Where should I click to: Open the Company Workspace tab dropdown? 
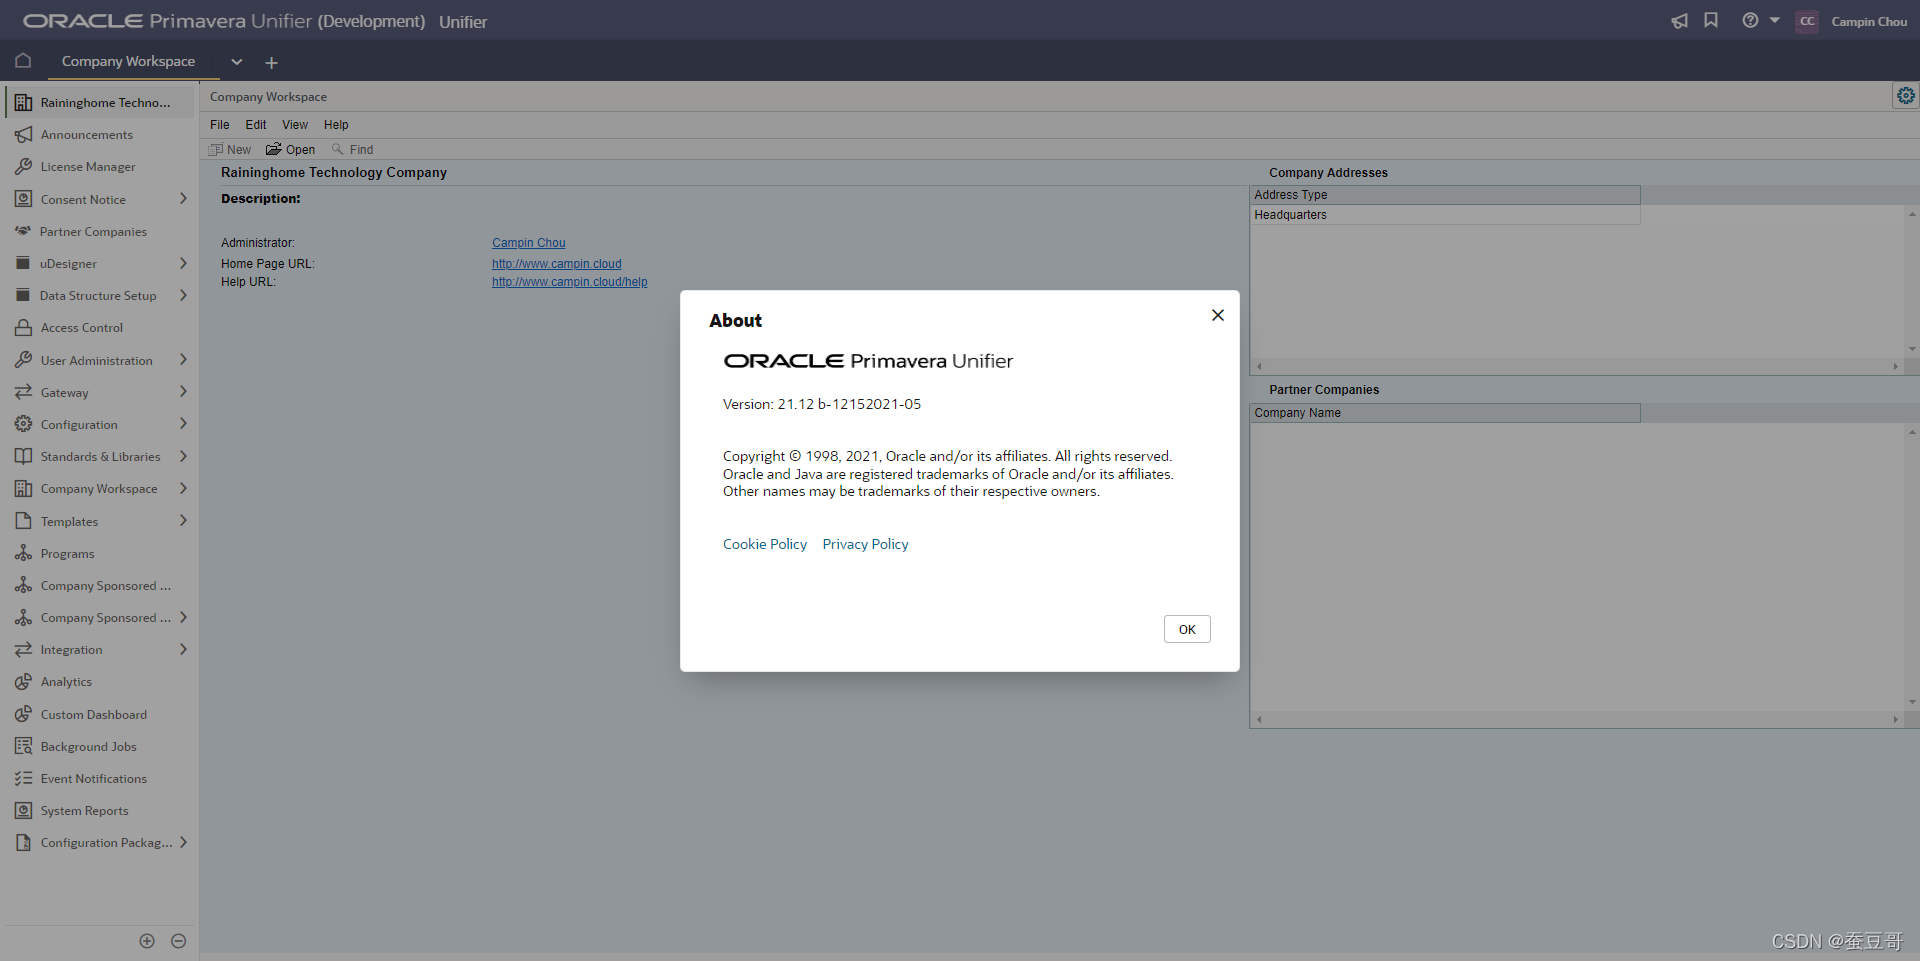(x=237, y=61)
